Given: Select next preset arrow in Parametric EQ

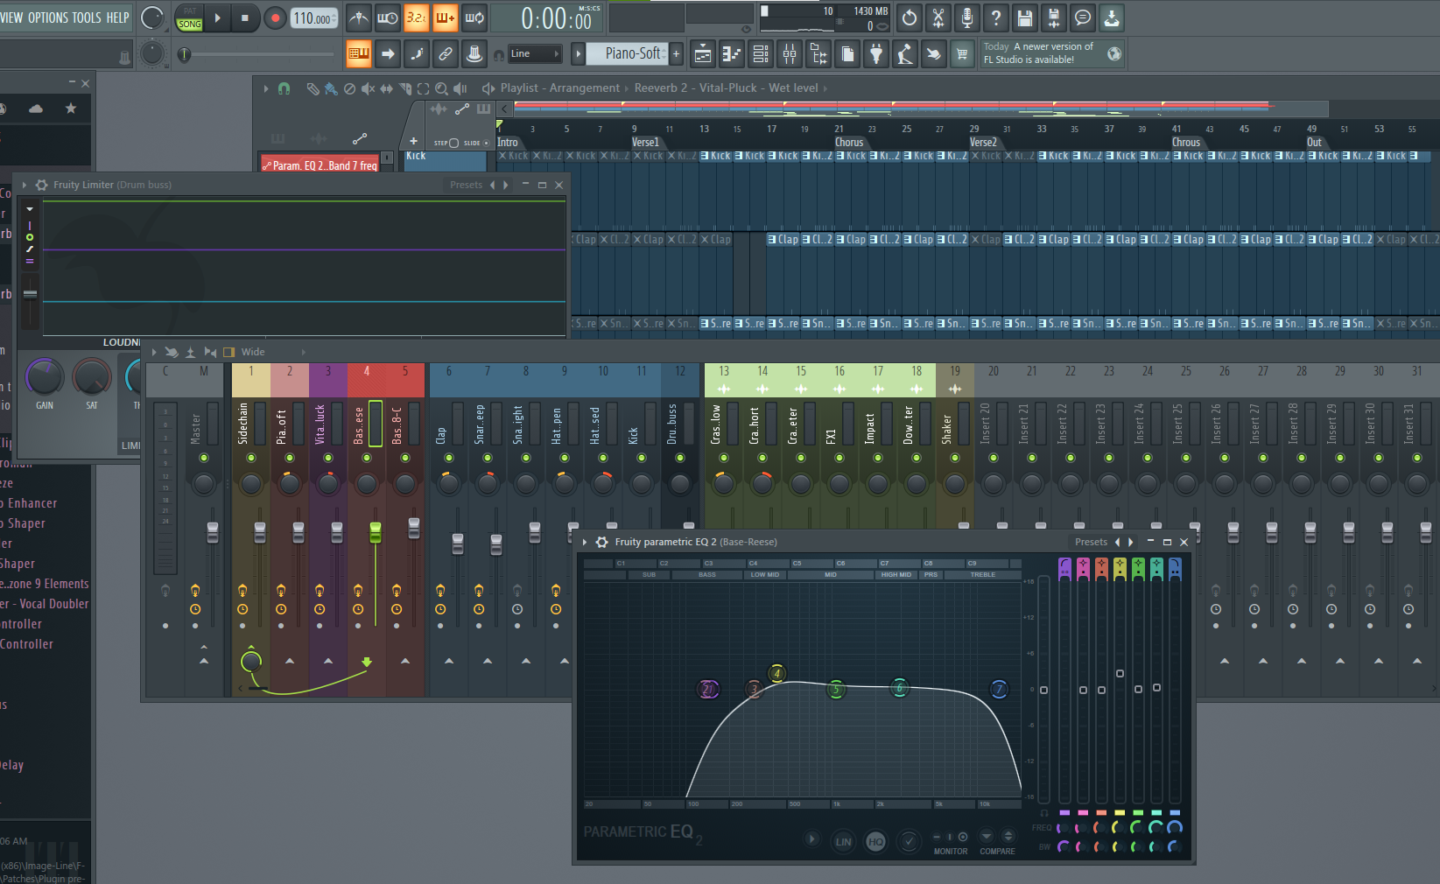Looking at the screenshot, I should [x=1131, y=542].
